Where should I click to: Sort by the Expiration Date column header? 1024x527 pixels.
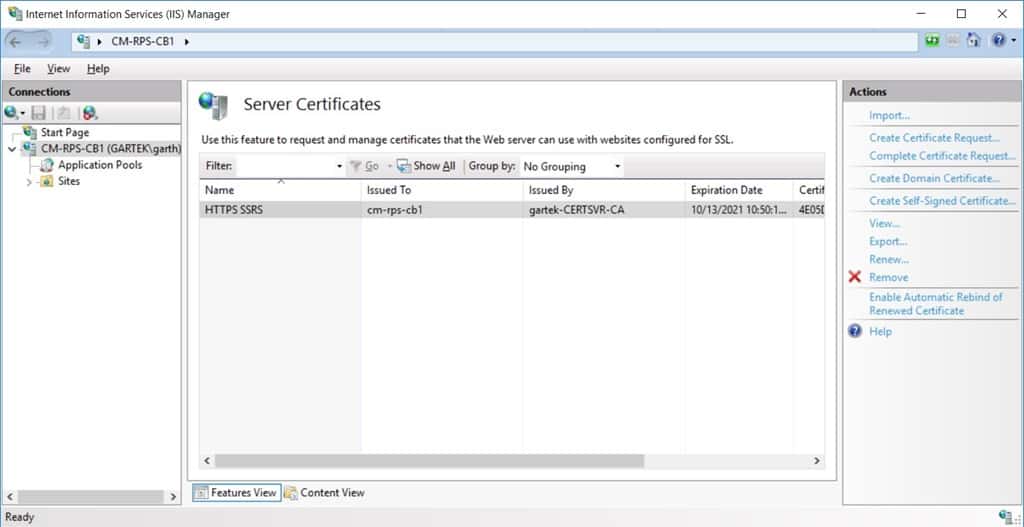click(x=739, y=190)
